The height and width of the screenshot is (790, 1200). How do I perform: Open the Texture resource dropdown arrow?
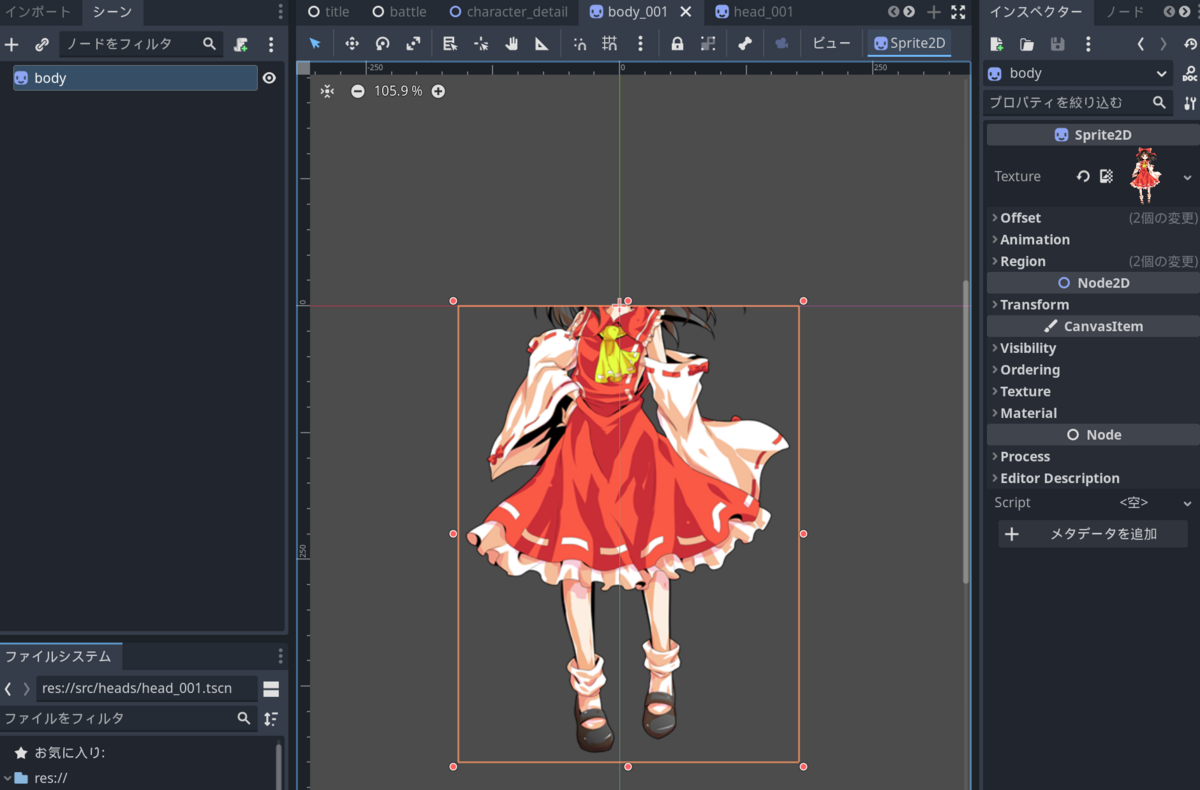(1187, 177)
